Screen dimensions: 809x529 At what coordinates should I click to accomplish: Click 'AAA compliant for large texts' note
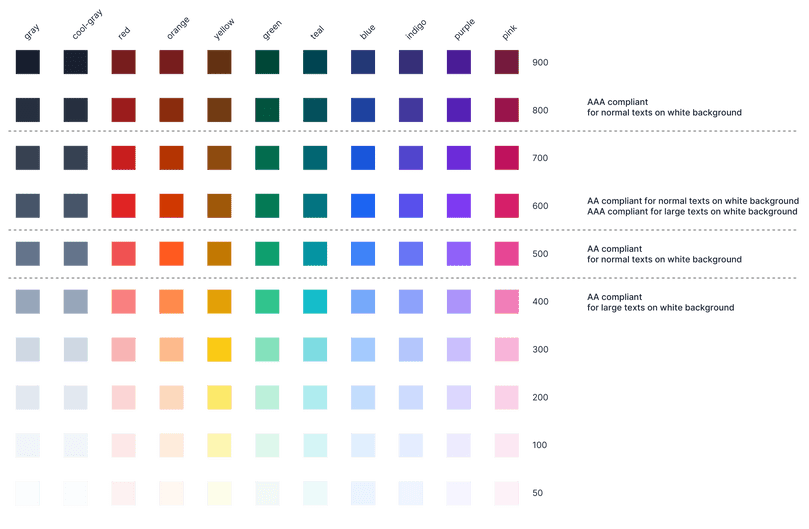pyautogui.click(x=692, y=212)
